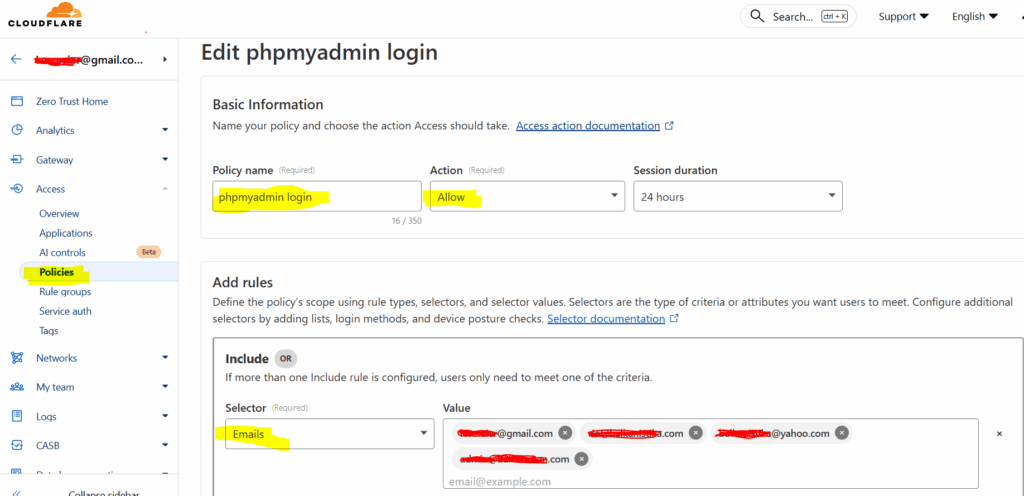Click the Include OR badge
1024x496 pixels.
point(285,358)
